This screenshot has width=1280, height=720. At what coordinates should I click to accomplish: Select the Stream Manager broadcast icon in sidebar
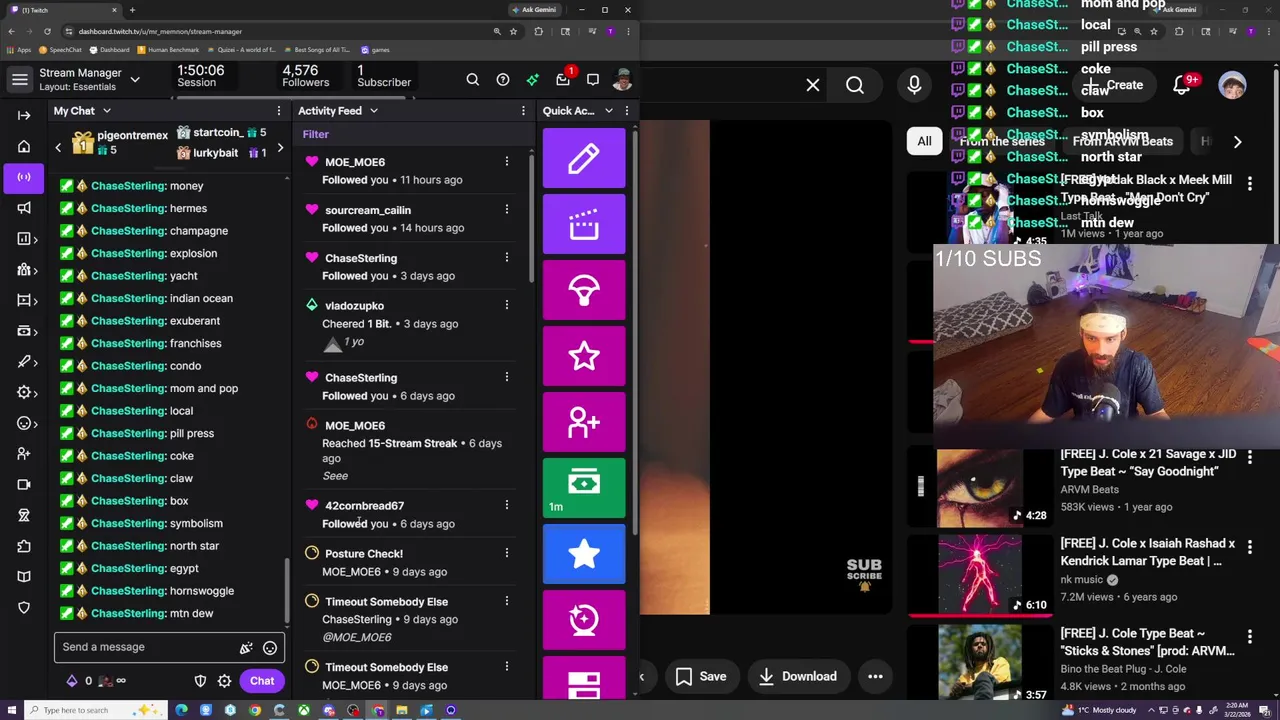coord(24,177)
